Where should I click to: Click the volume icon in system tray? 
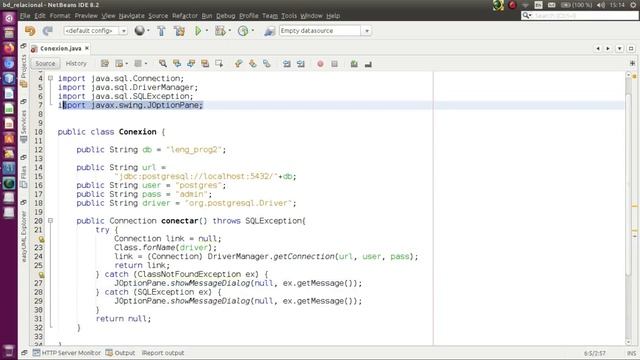[601, 5]
